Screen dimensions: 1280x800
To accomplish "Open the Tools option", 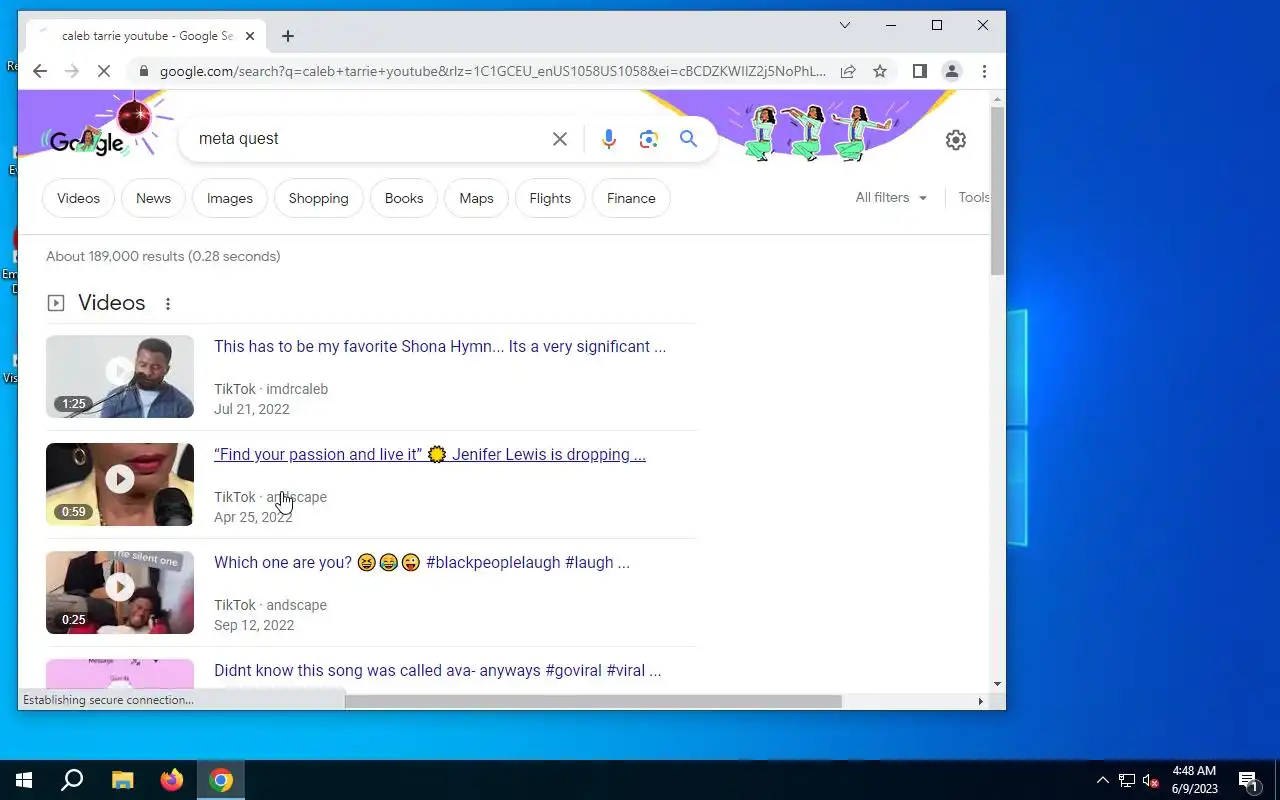I will point(974,198).
